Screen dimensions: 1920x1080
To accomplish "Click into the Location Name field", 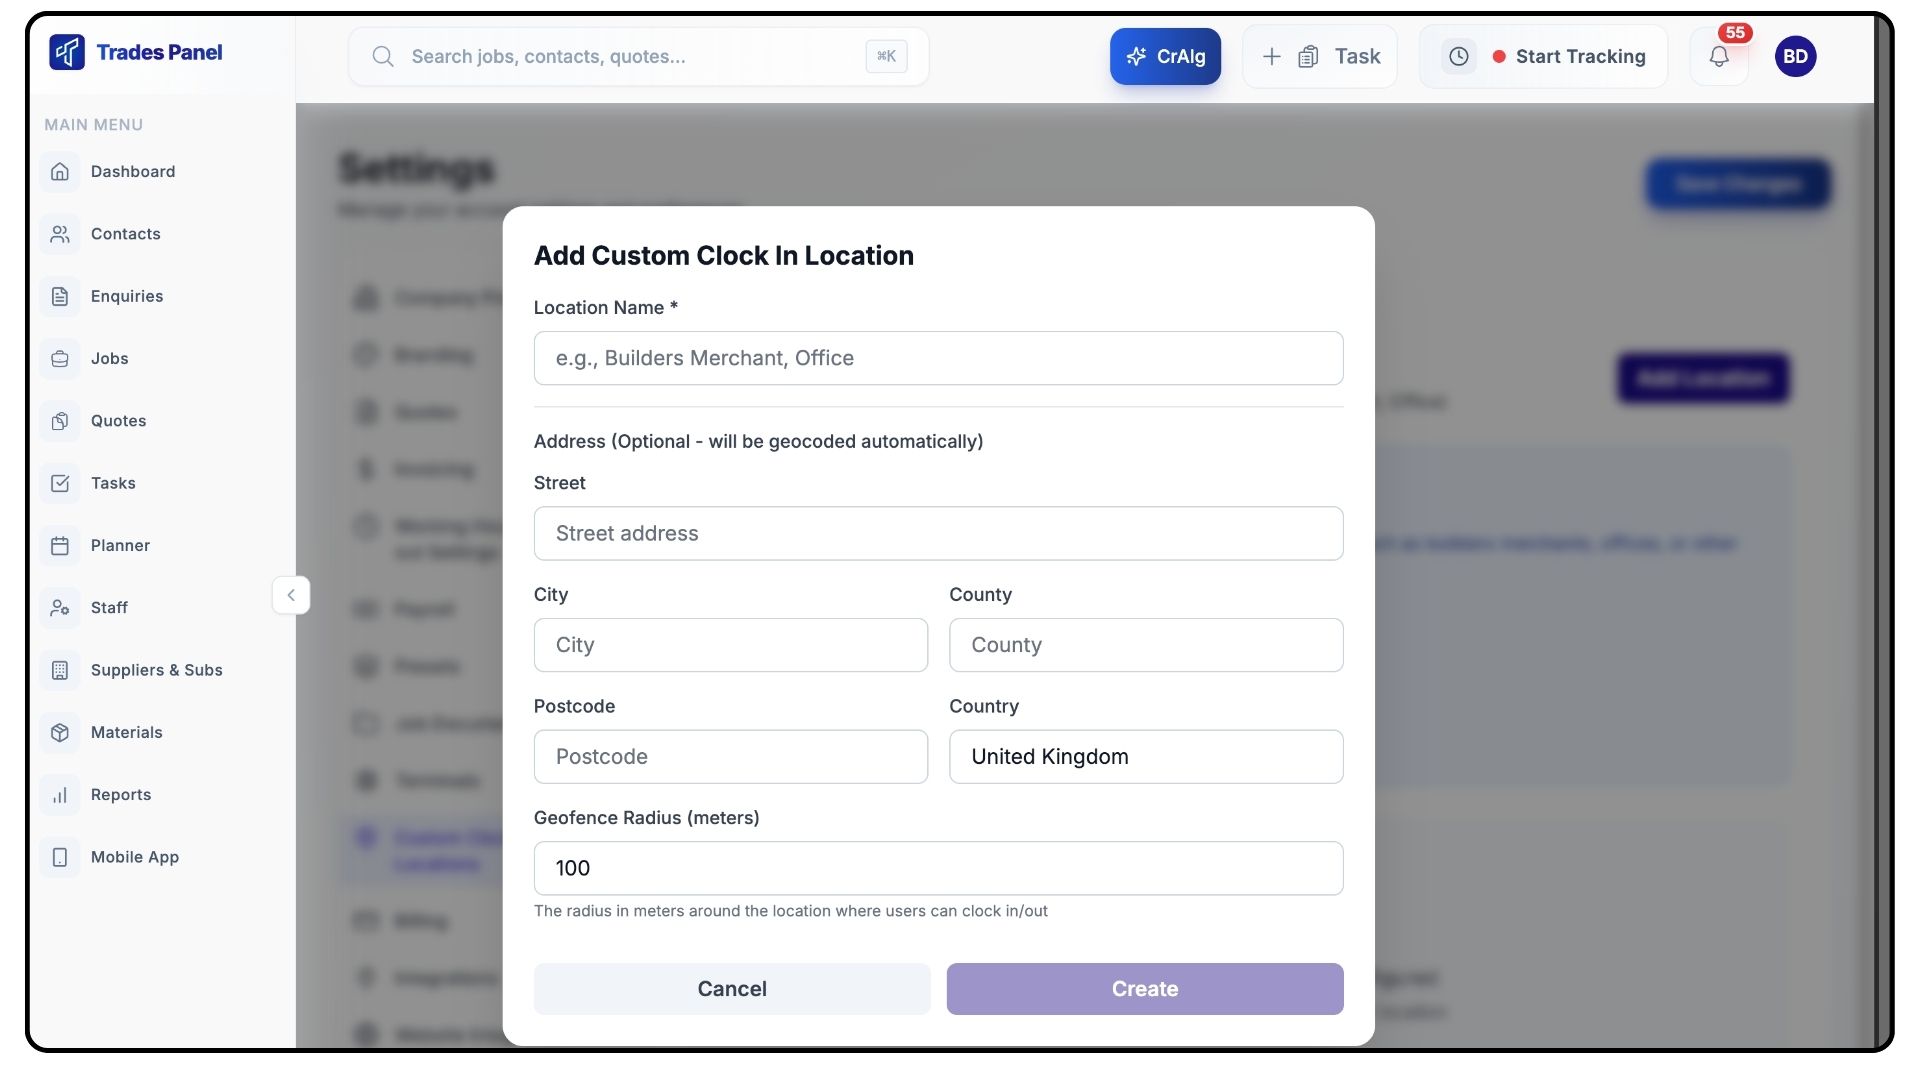I will point(938,358).
